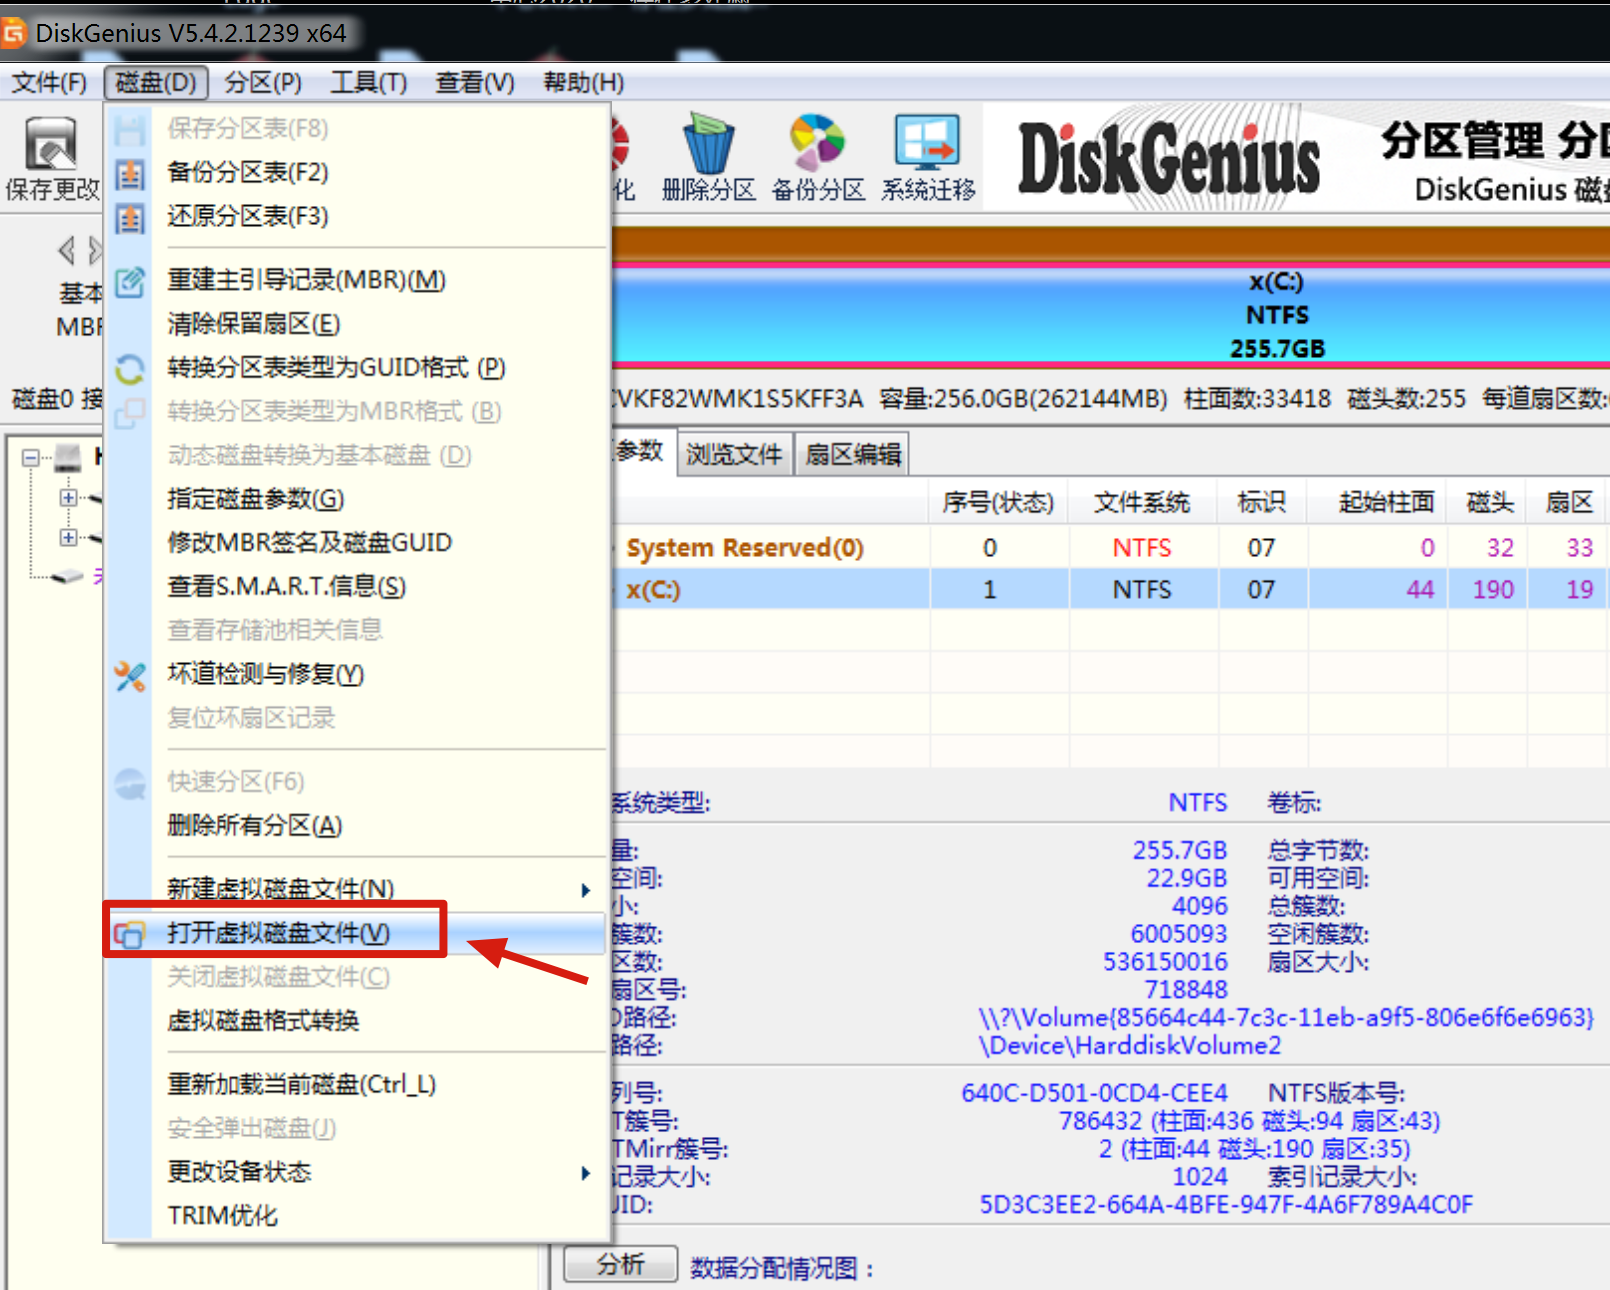The width and height of the screenshot is (1610, 1290).
Task: Select 修改MBR签名及磁盘GUID entry
Action: [x=358, y=543]
